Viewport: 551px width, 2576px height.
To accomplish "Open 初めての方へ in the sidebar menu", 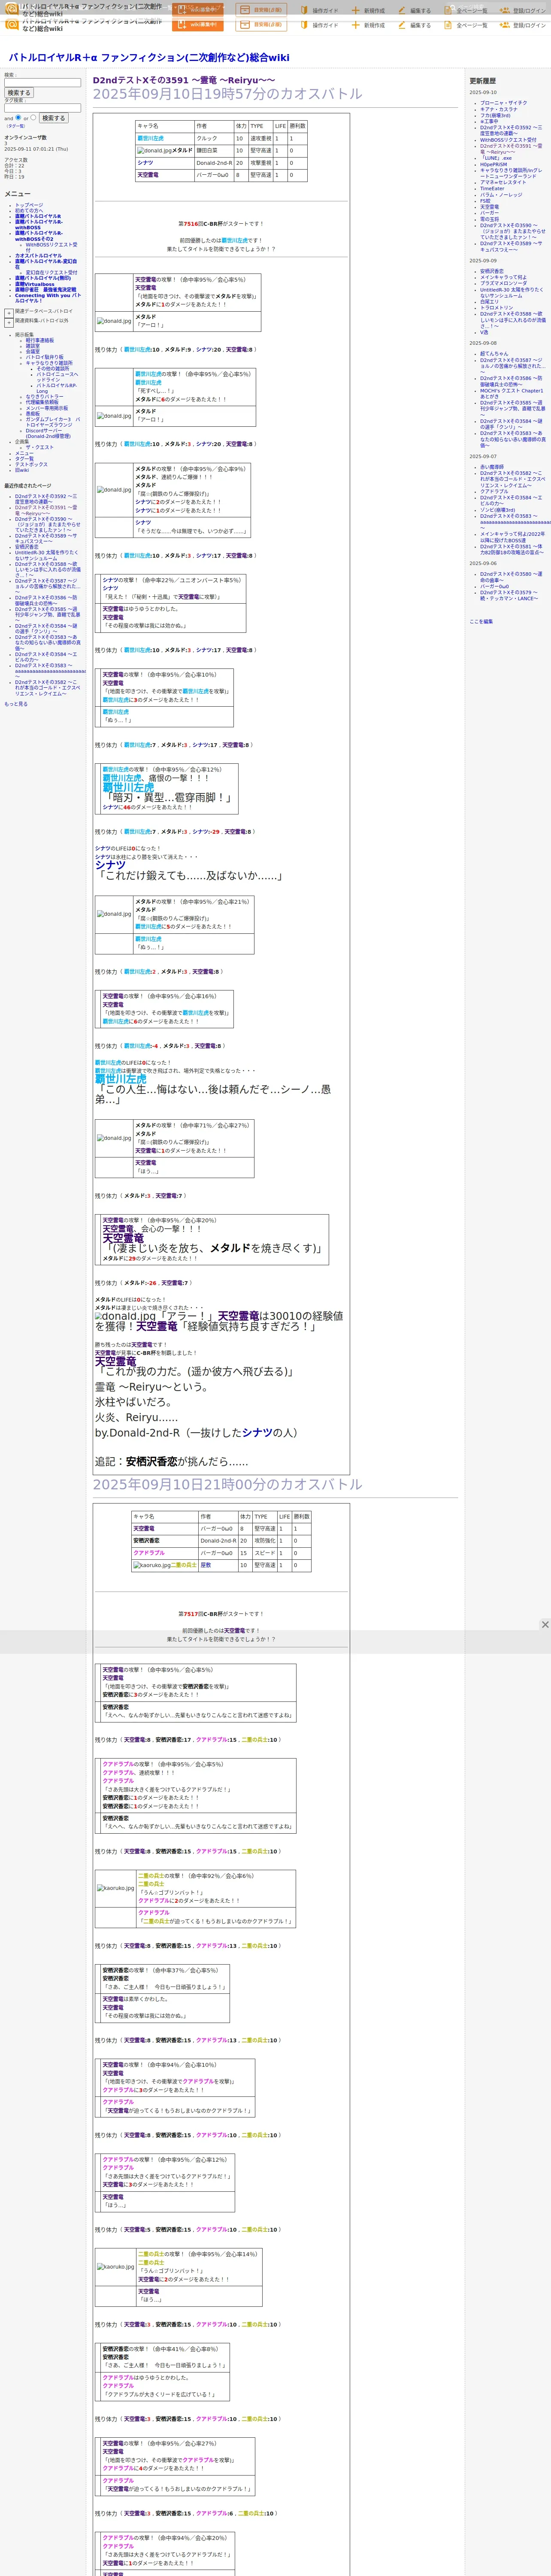I will [29, 210].
